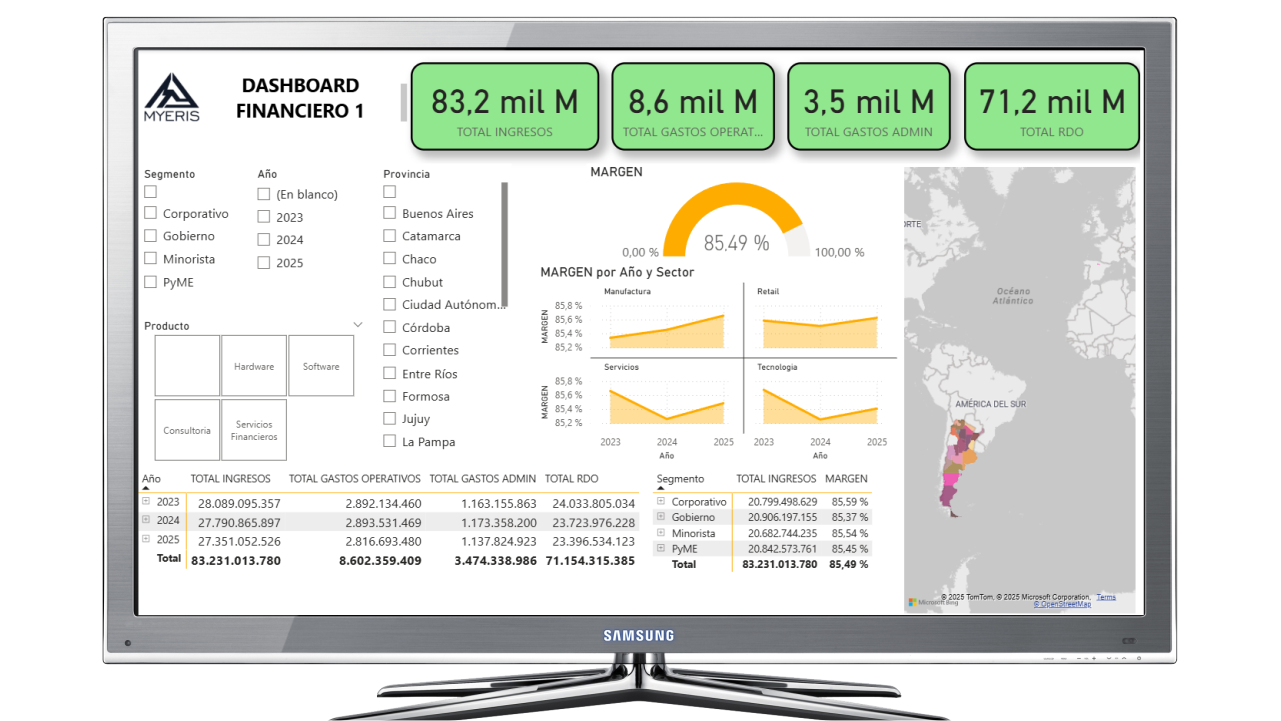Select the Hardware product tile
The width and height of the screenshot is (1281, 721).
point(254,365)
